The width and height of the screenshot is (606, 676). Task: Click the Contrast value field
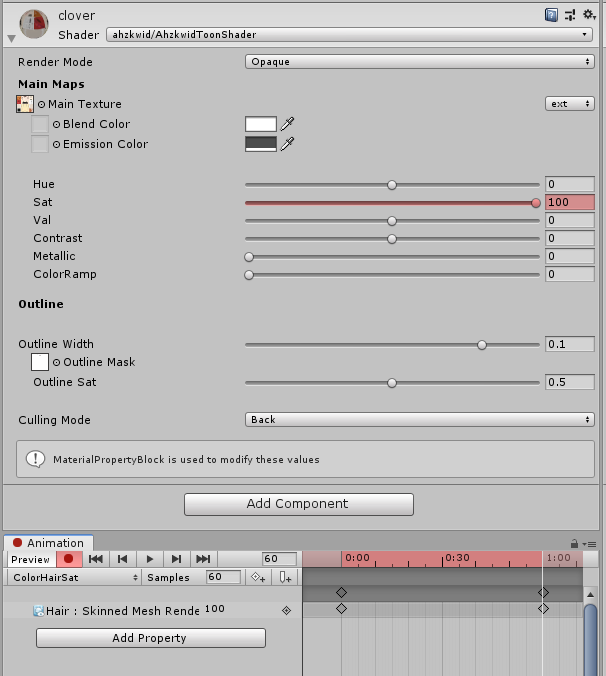pos(570,238)
